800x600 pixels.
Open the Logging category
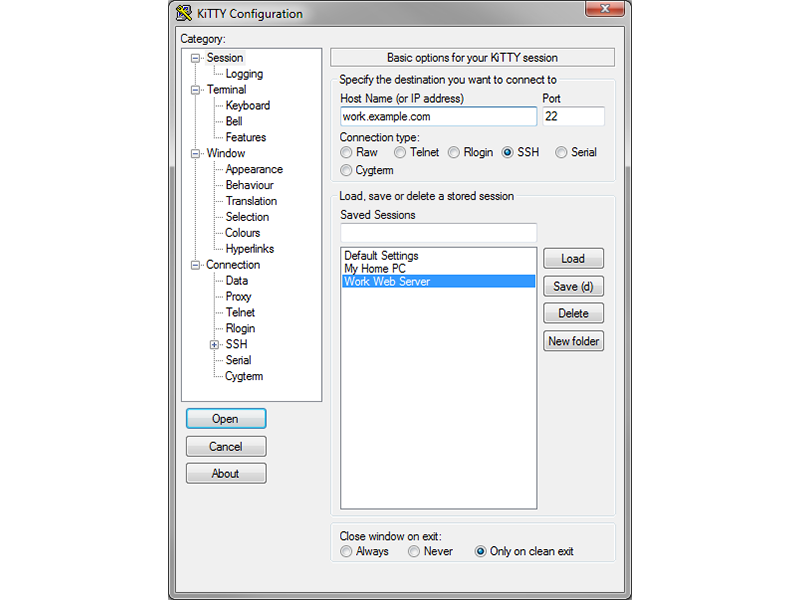[244, 74]
